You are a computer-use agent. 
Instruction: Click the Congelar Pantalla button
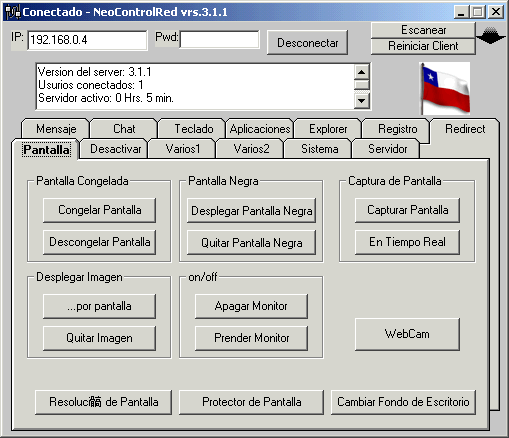point(99,210)
